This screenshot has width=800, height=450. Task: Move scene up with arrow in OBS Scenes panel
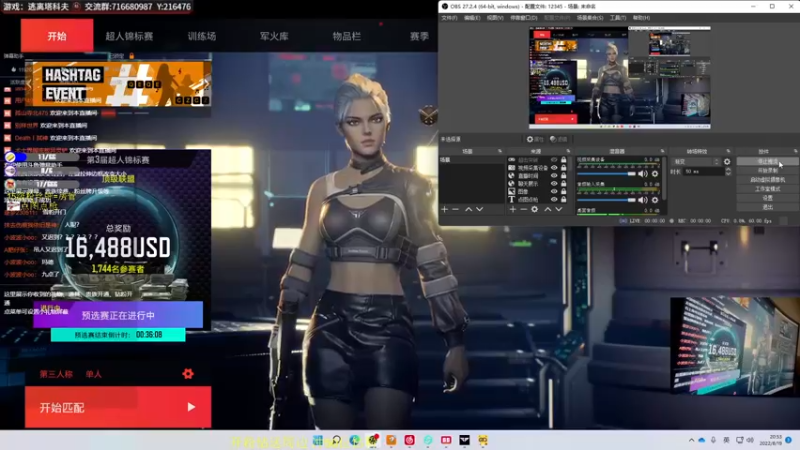[468, 209]
